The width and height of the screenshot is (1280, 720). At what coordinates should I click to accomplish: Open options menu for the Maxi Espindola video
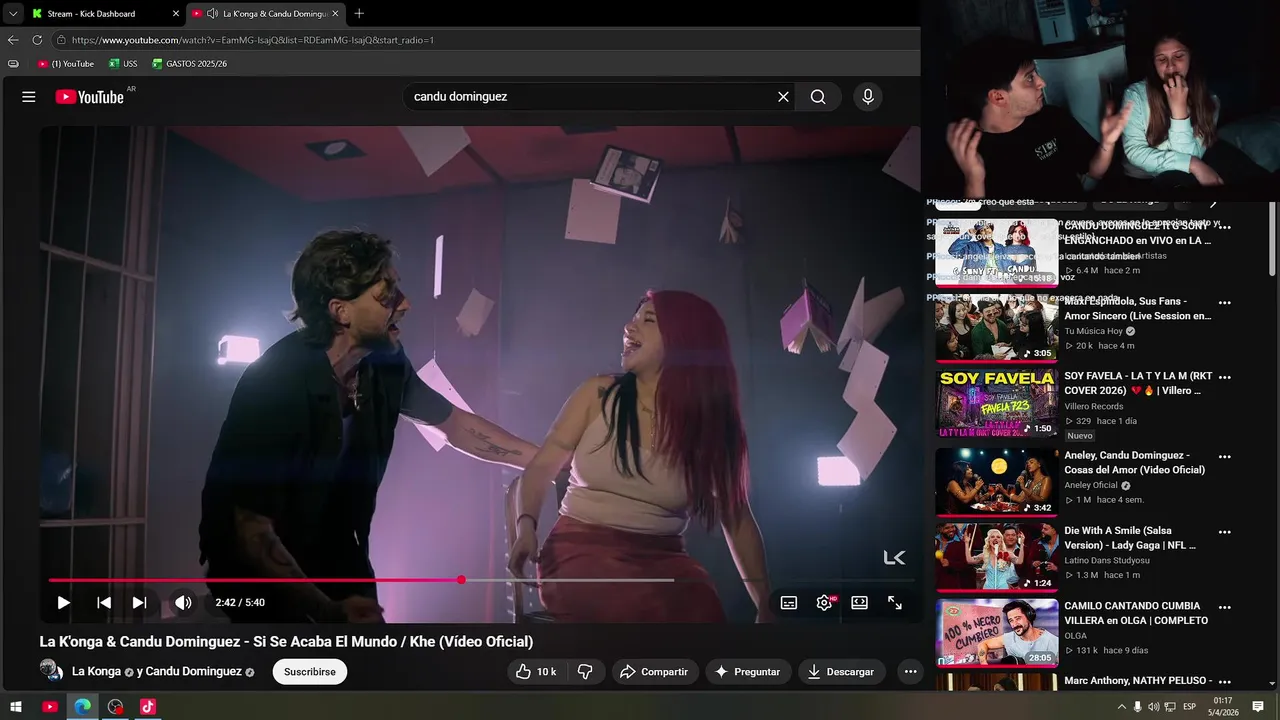point(1225,302)
